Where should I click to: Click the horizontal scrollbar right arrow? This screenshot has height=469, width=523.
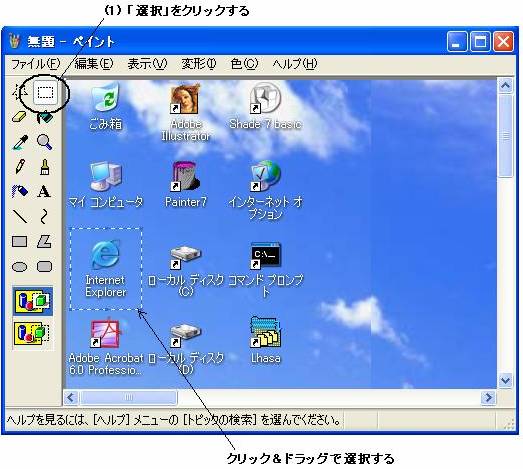(x=489, y=397)
